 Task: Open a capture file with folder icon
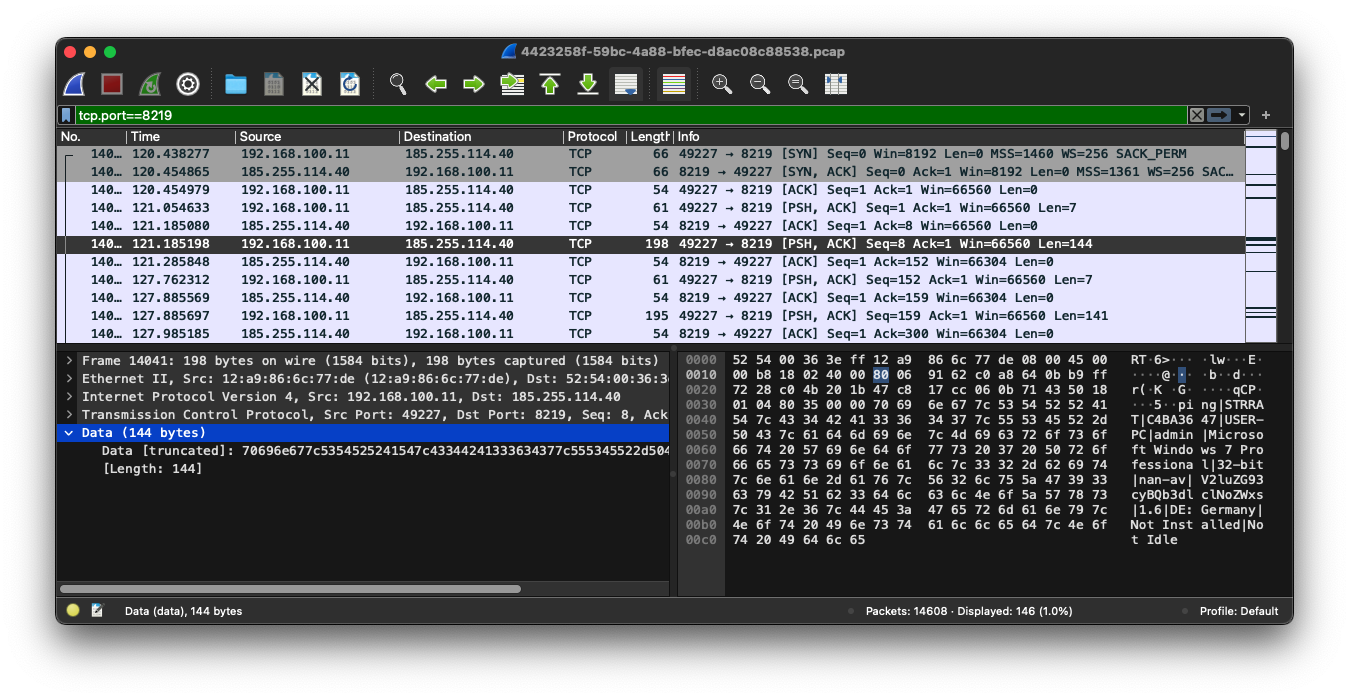click(236, 84)
